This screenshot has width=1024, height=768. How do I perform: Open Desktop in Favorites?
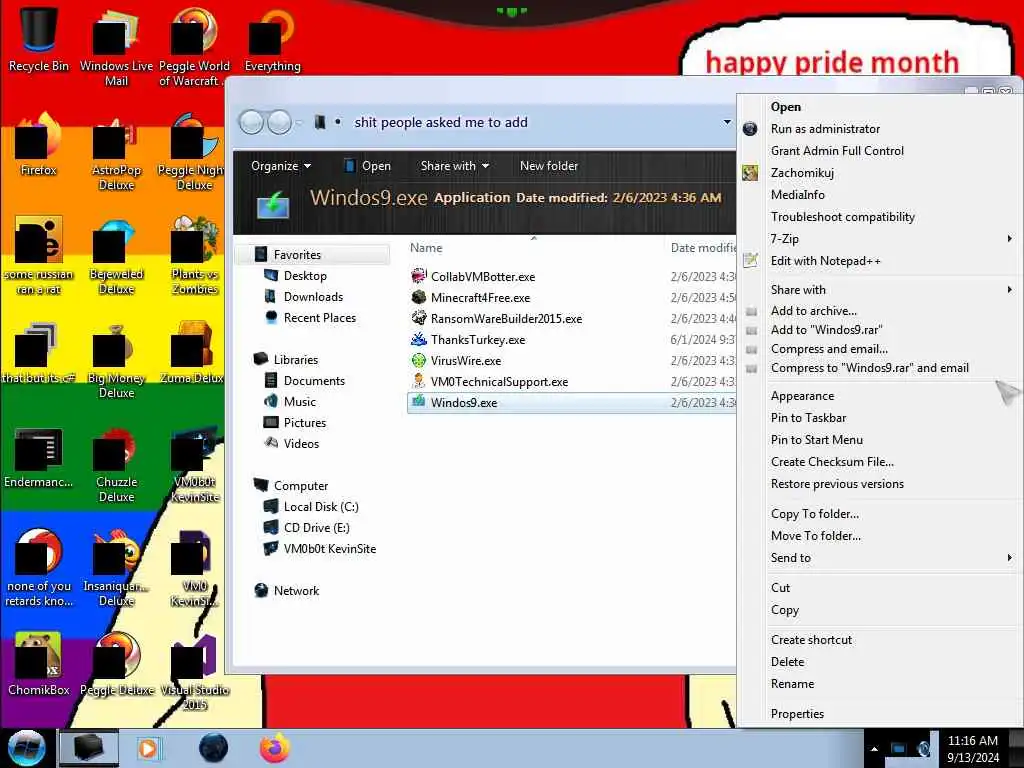tap(305, 276)
